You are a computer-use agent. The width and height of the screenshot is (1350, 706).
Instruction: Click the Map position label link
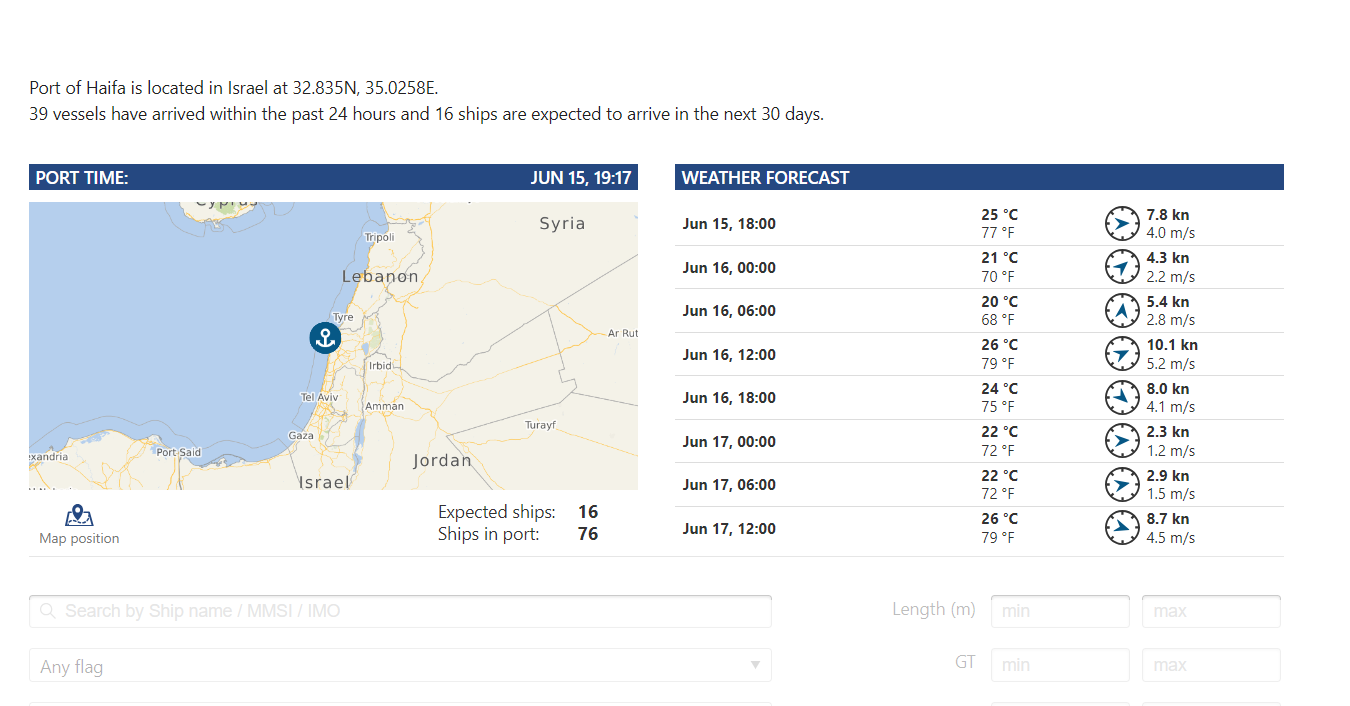tap(79, 539)
